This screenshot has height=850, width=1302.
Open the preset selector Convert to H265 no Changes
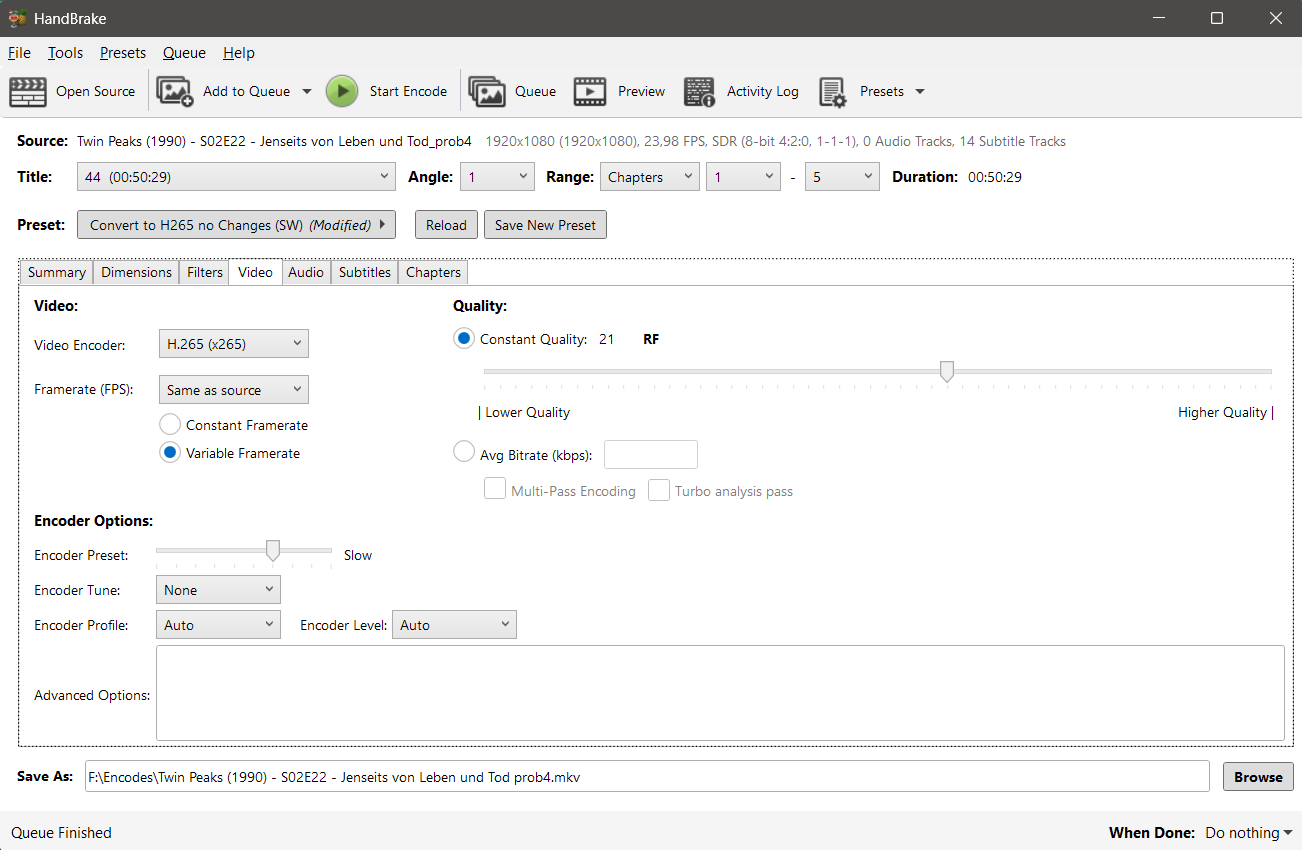[236, 225]
